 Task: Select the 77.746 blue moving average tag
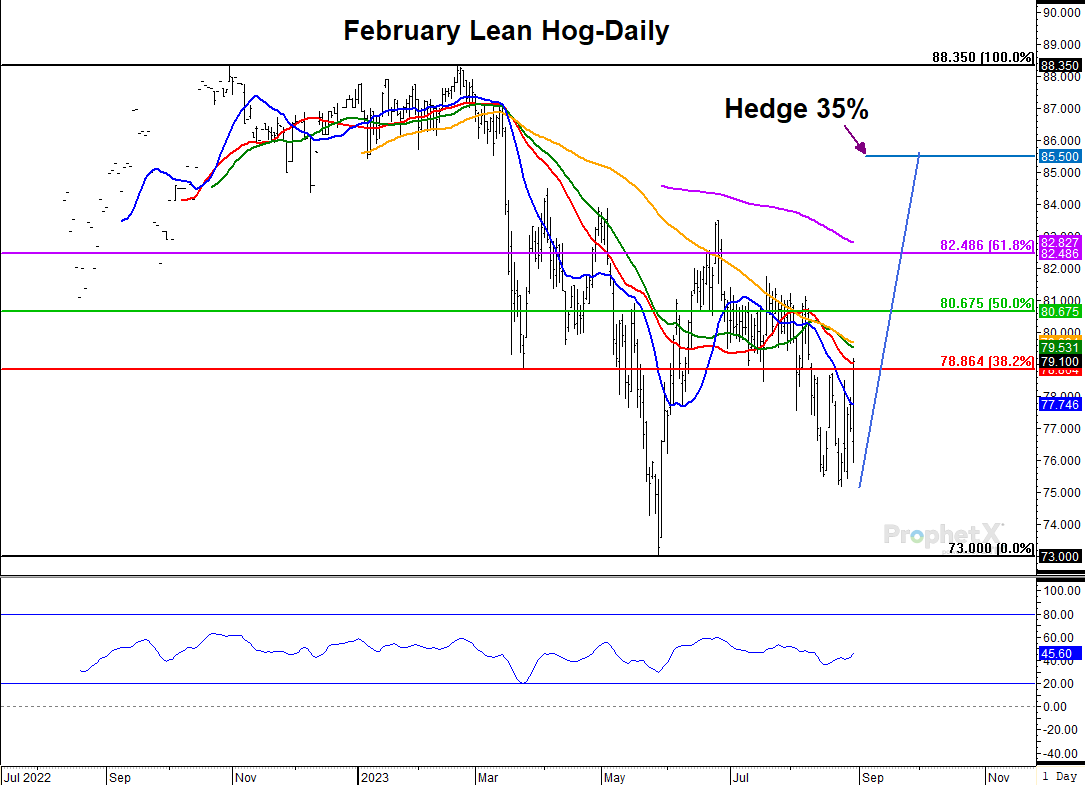coord(1059,404)
